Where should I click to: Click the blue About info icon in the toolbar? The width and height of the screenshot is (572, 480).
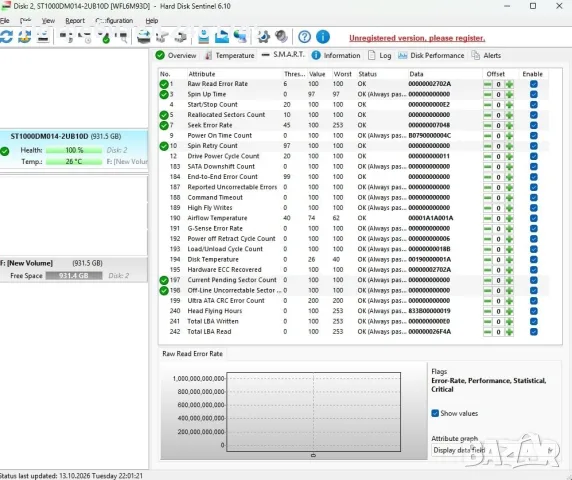point(322,37)
